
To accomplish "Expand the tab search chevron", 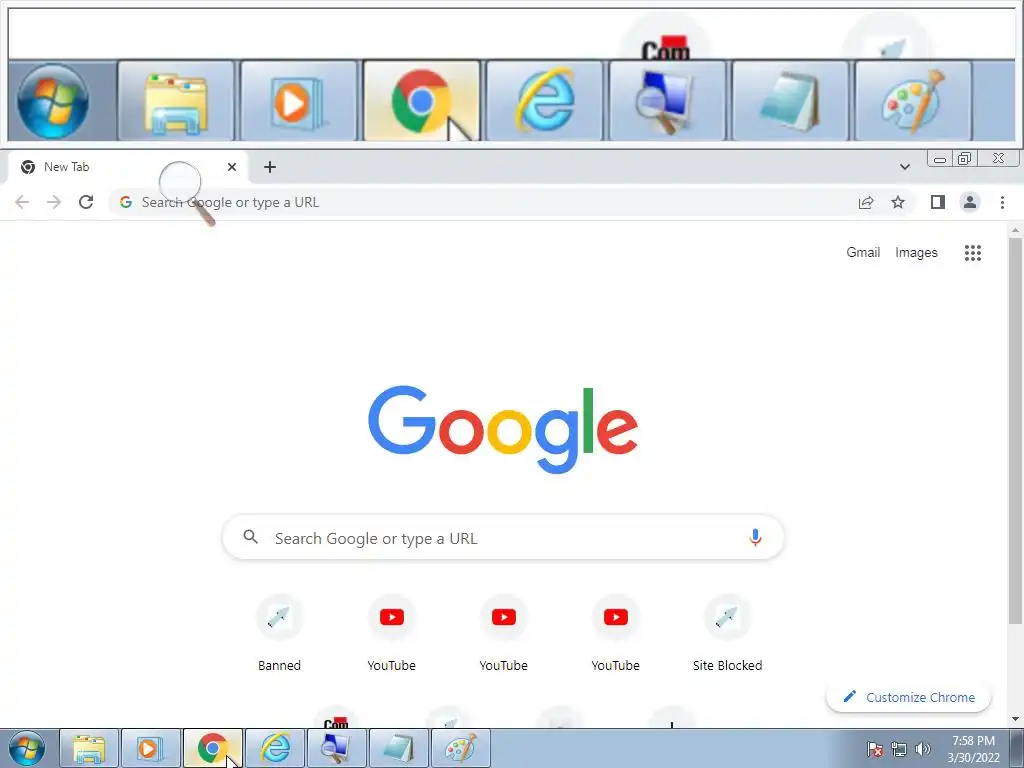I will (904, 167).
